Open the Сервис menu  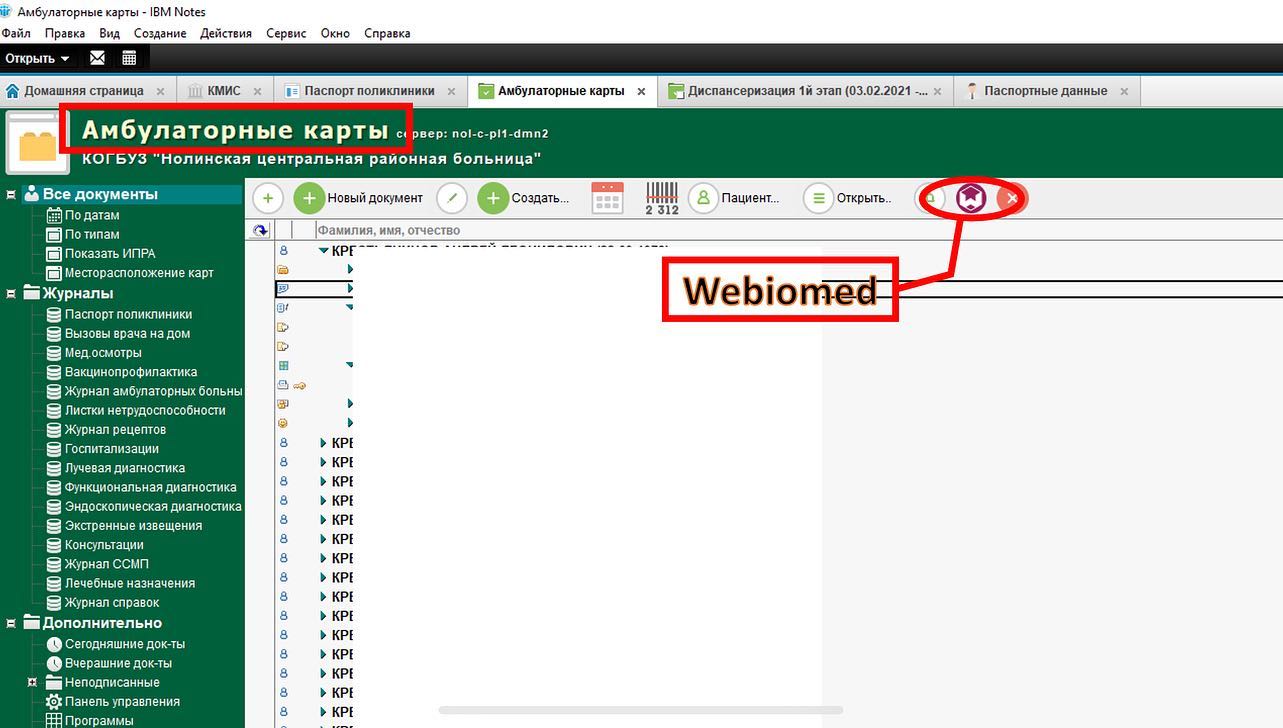pyautogui.click(x=286, y=33)
